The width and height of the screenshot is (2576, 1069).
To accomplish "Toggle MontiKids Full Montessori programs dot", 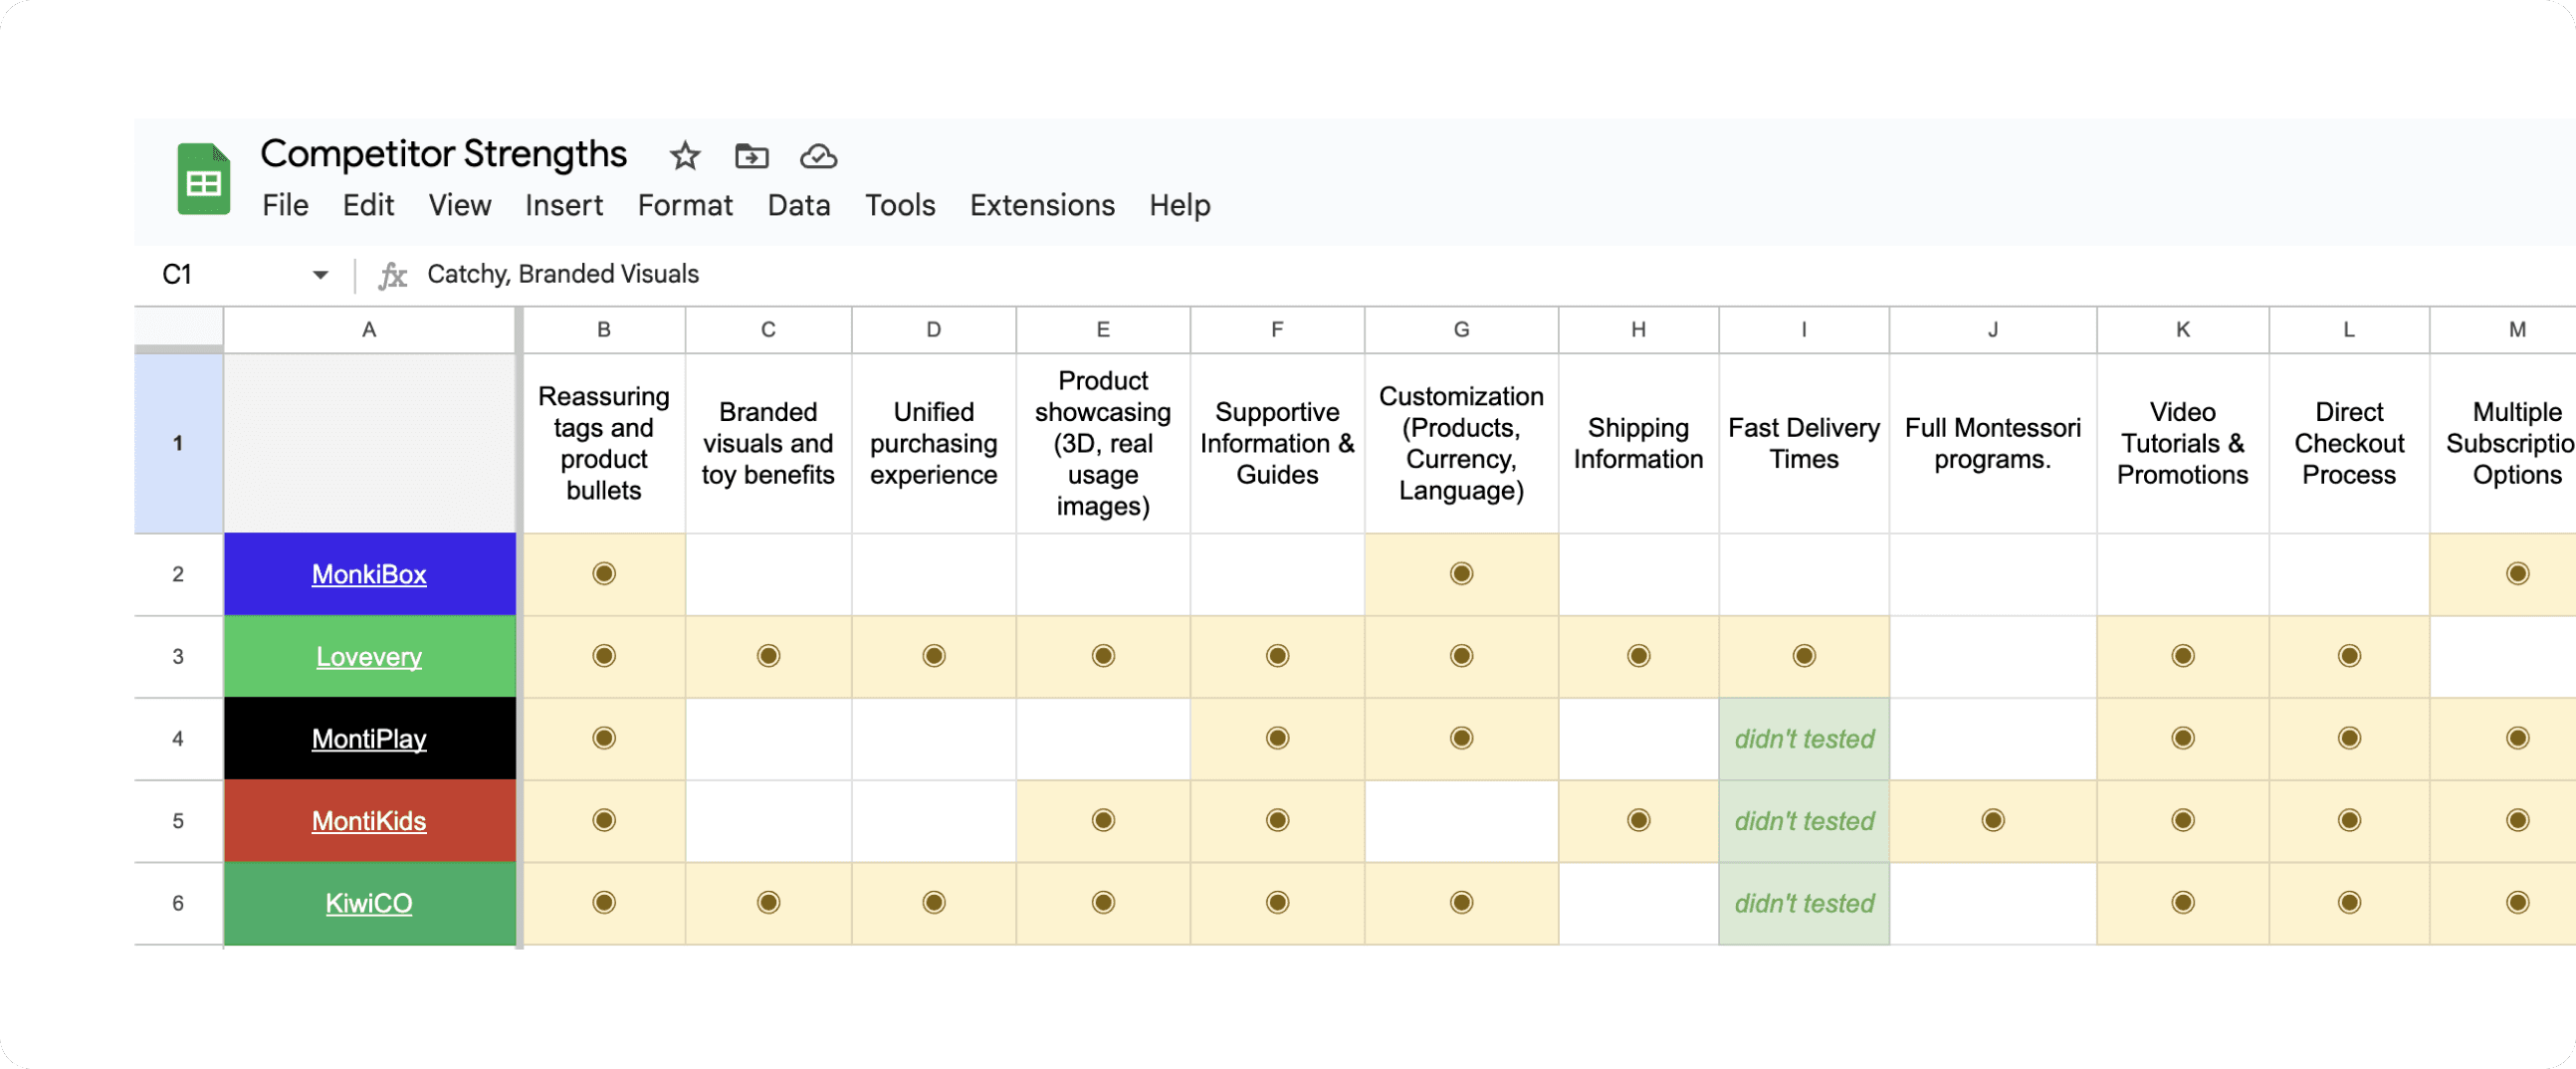I will tap(1992, 820).
